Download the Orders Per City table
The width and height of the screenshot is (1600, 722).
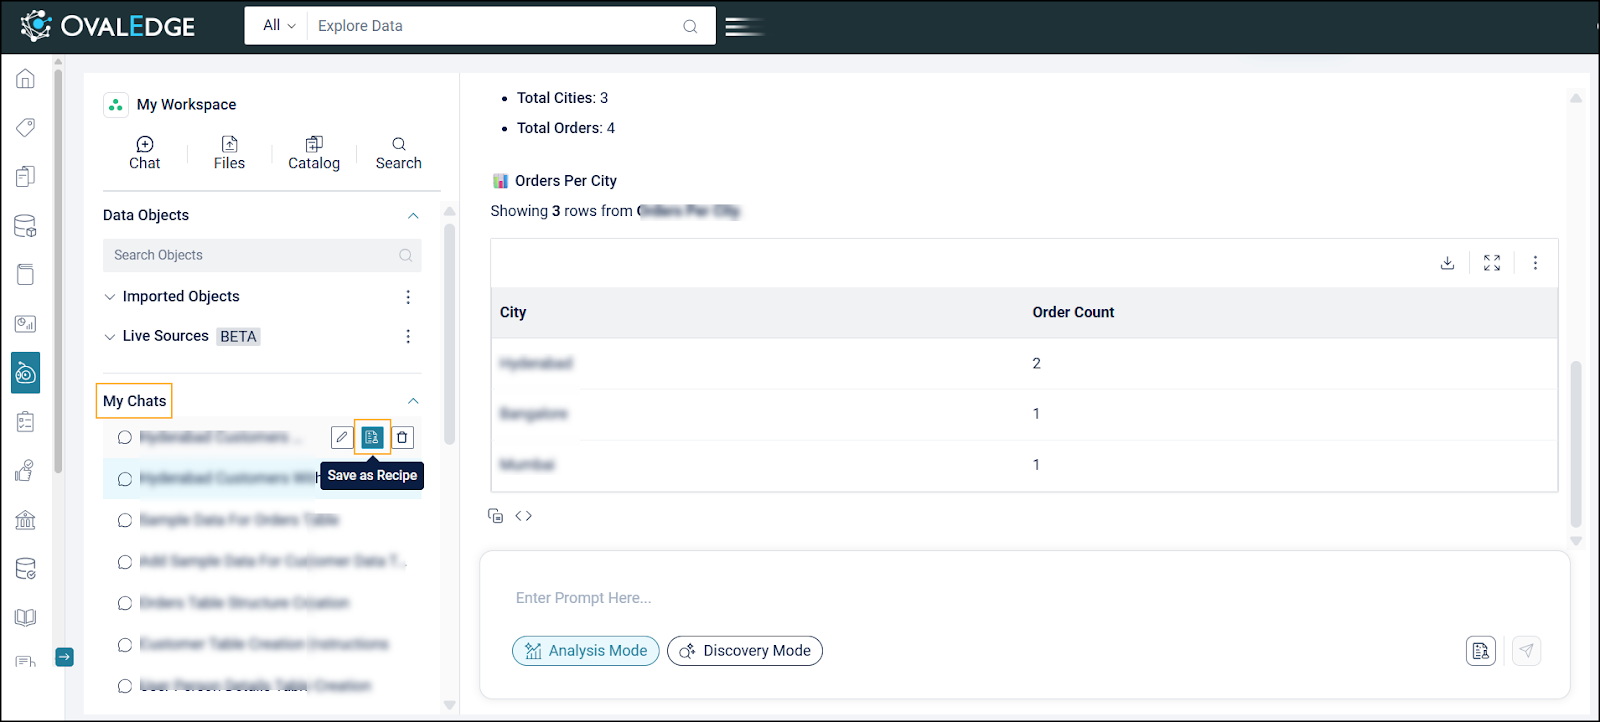pos(1447,263)
